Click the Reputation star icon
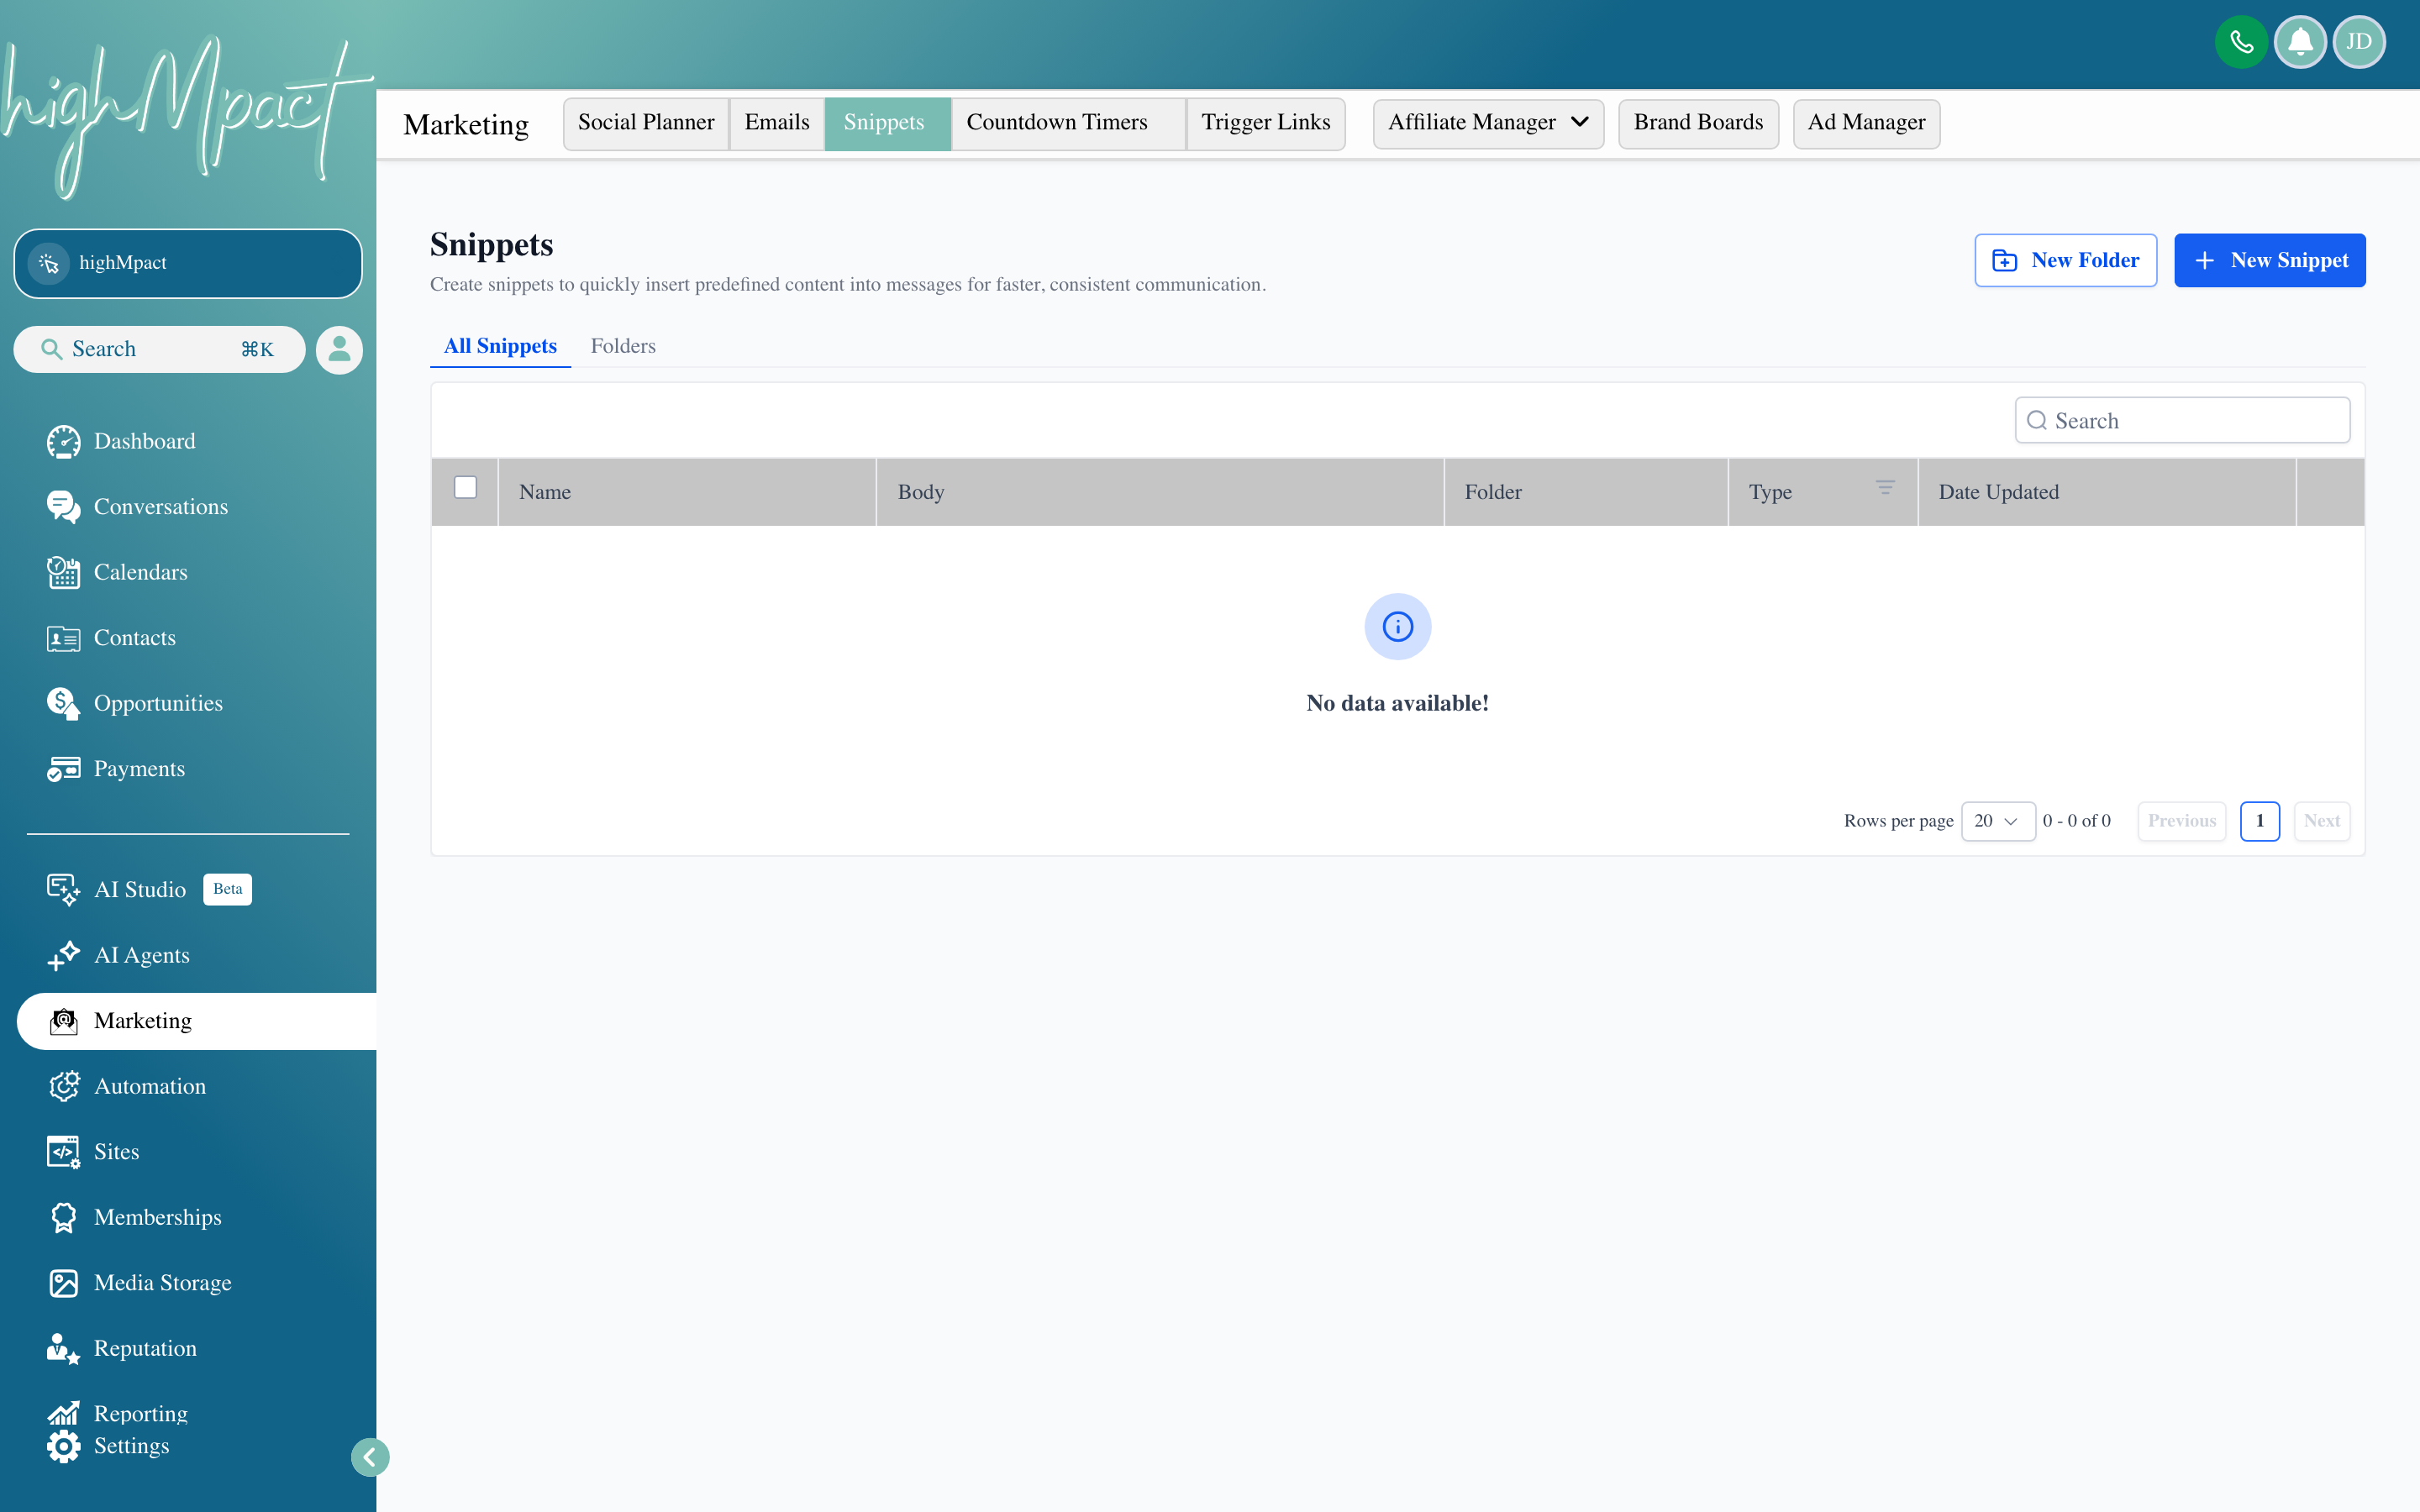 (x=63, y=1348)
